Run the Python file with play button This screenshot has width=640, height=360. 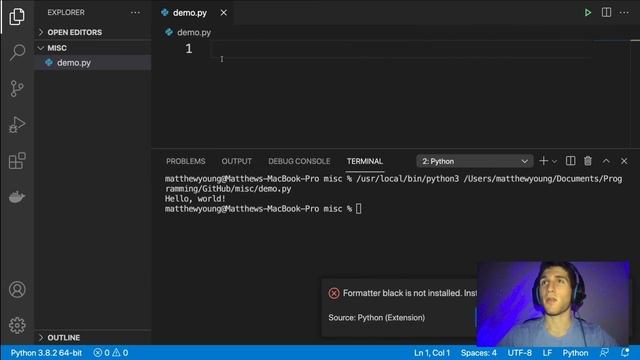coord(588,13)
